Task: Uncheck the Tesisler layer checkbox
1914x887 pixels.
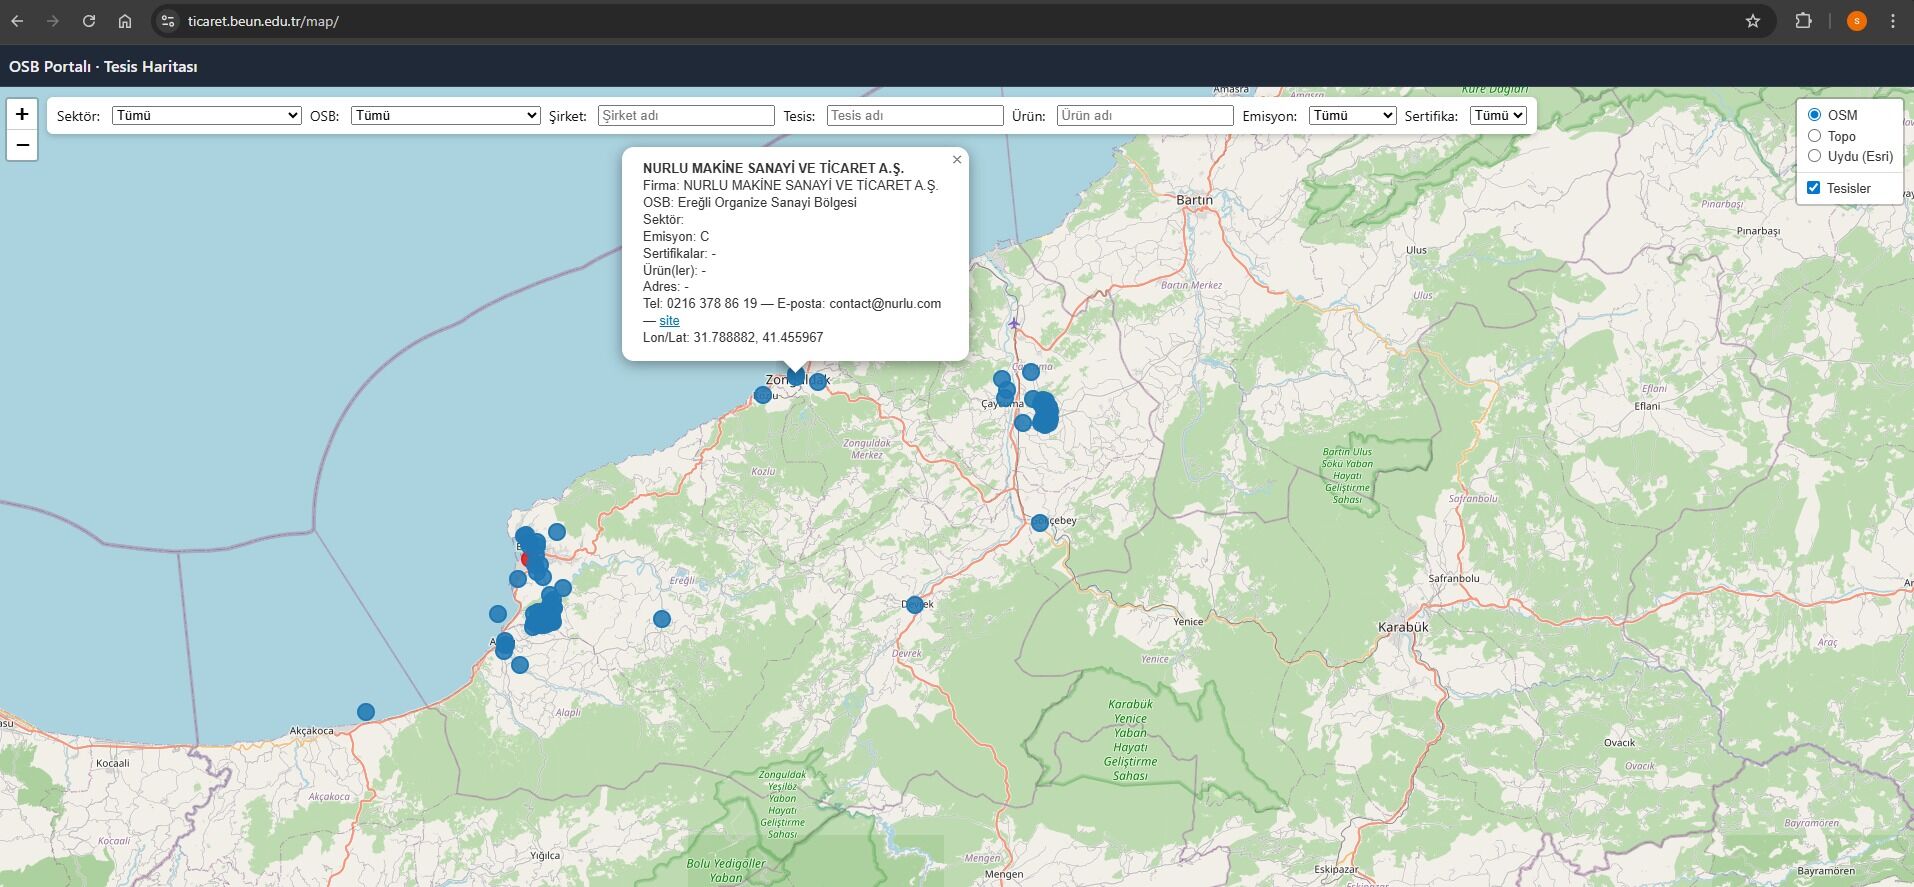Action: [1813, 188]
